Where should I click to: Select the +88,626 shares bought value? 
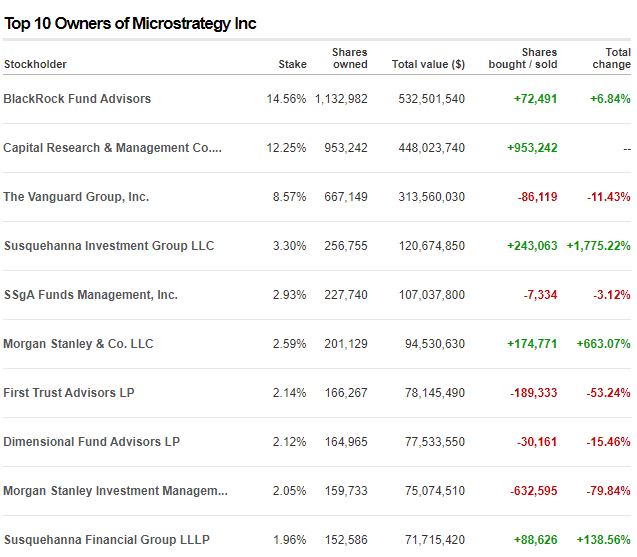(x=535, y=540)
